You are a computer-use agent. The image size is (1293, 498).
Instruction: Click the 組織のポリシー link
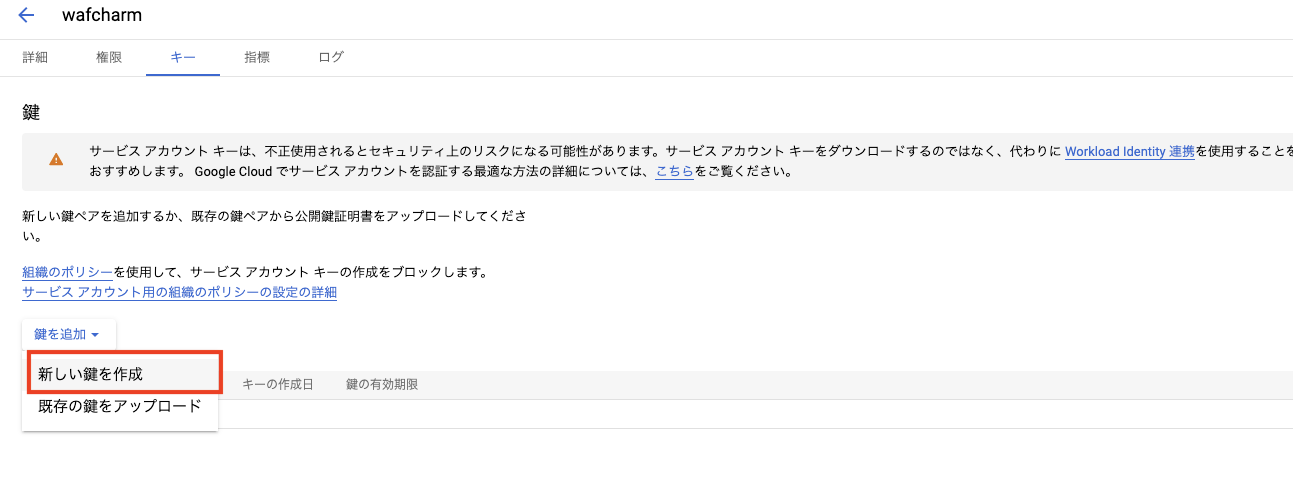67,272
